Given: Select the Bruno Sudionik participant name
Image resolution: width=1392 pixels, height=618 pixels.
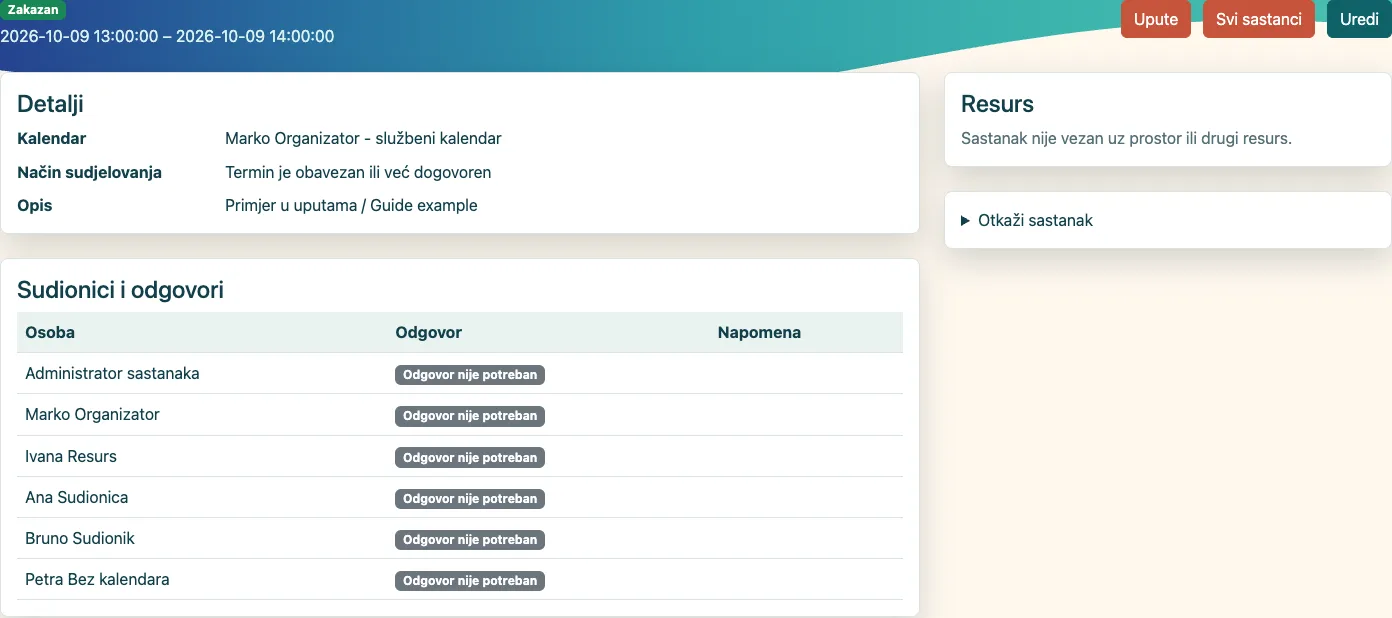Looking at the screenshot, I should pyautogui.click(x=80, y=538).
